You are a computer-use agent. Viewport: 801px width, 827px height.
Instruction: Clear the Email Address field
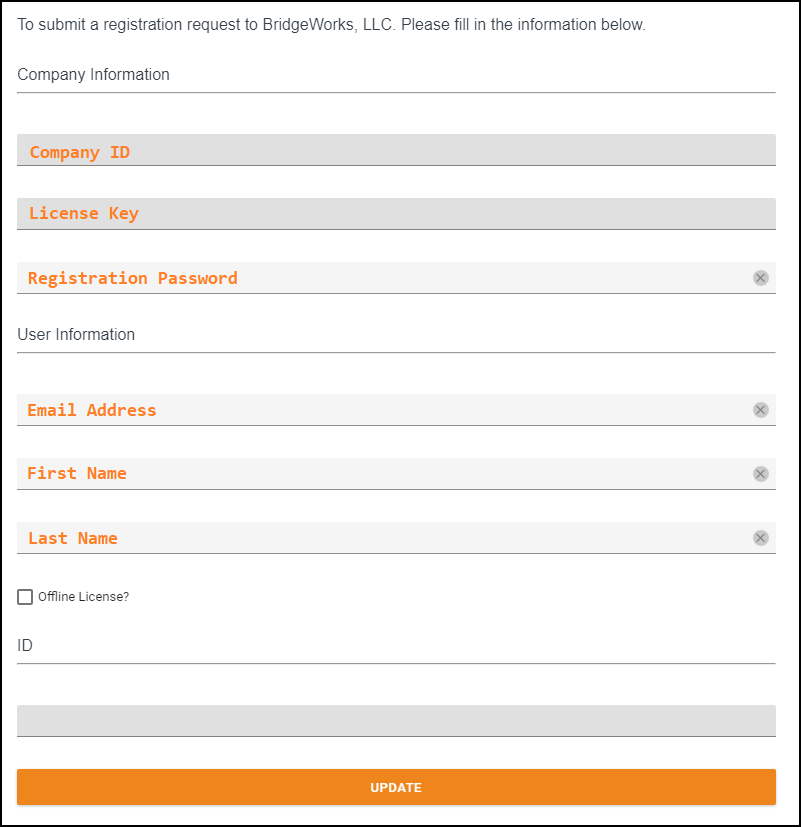click(x=760, y=410)
